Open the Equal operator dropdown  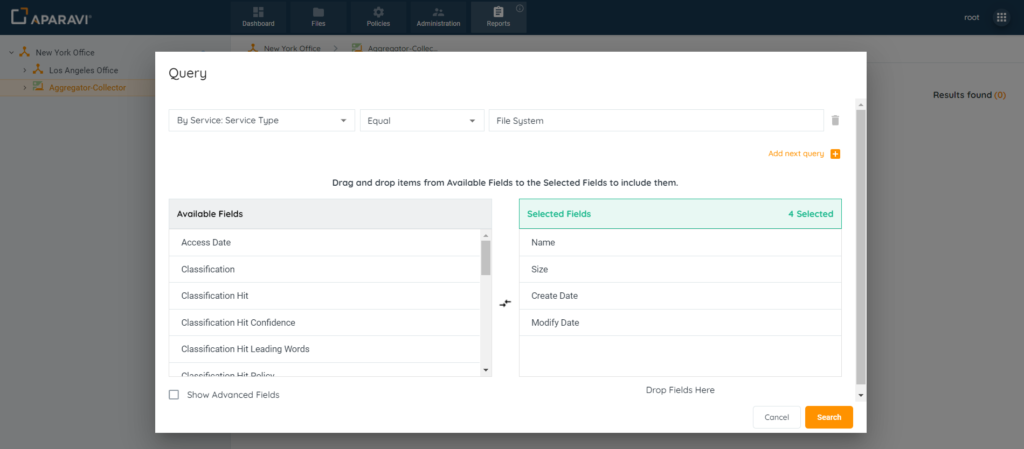pyautogui.click(x=421, y=121)
